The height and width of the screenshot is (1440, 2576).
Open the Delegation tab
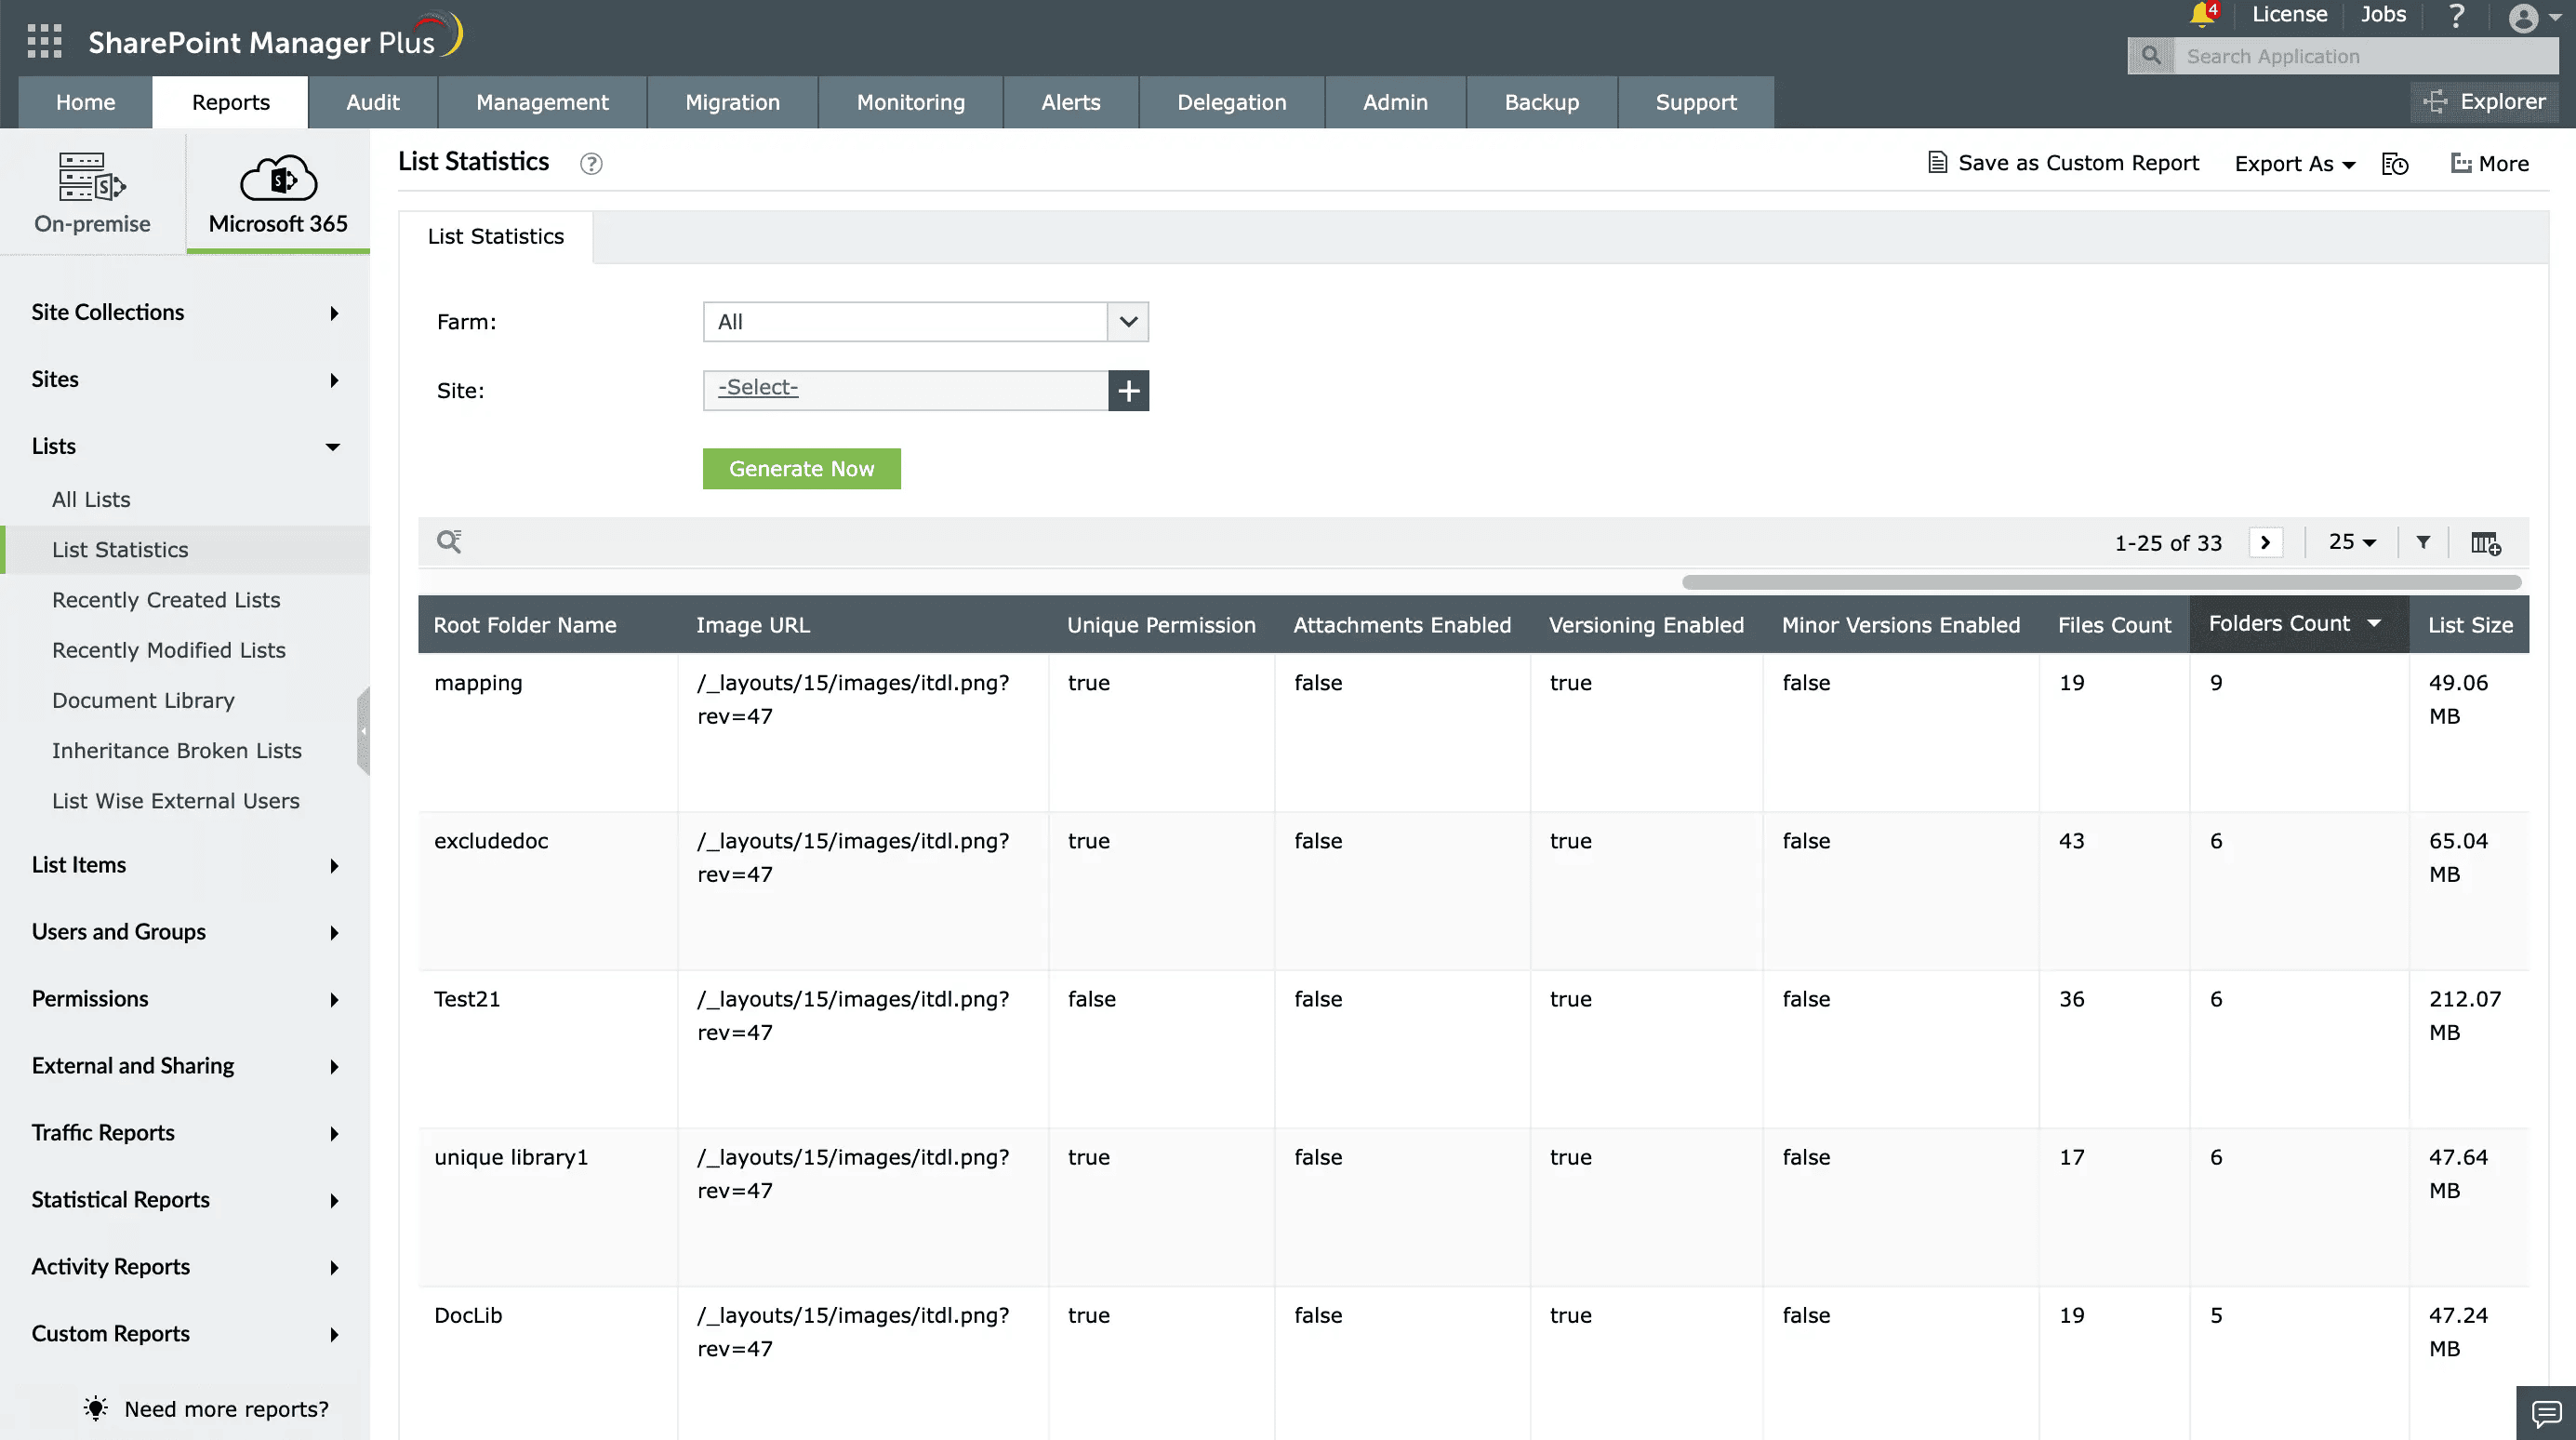click(1232, 102)
